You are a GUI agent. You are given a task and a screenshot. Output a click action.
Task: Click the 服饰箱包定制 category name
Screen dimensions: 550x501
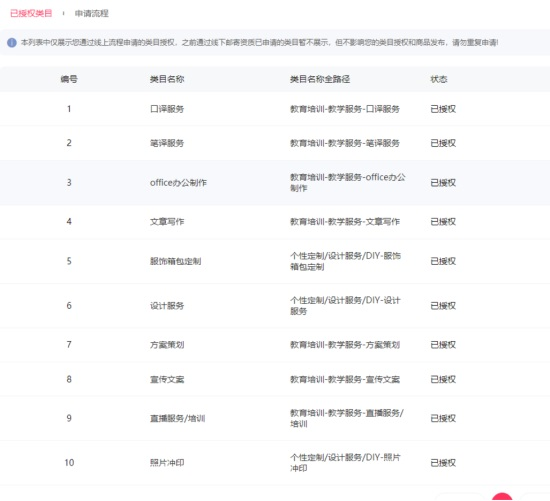(175, 261)
